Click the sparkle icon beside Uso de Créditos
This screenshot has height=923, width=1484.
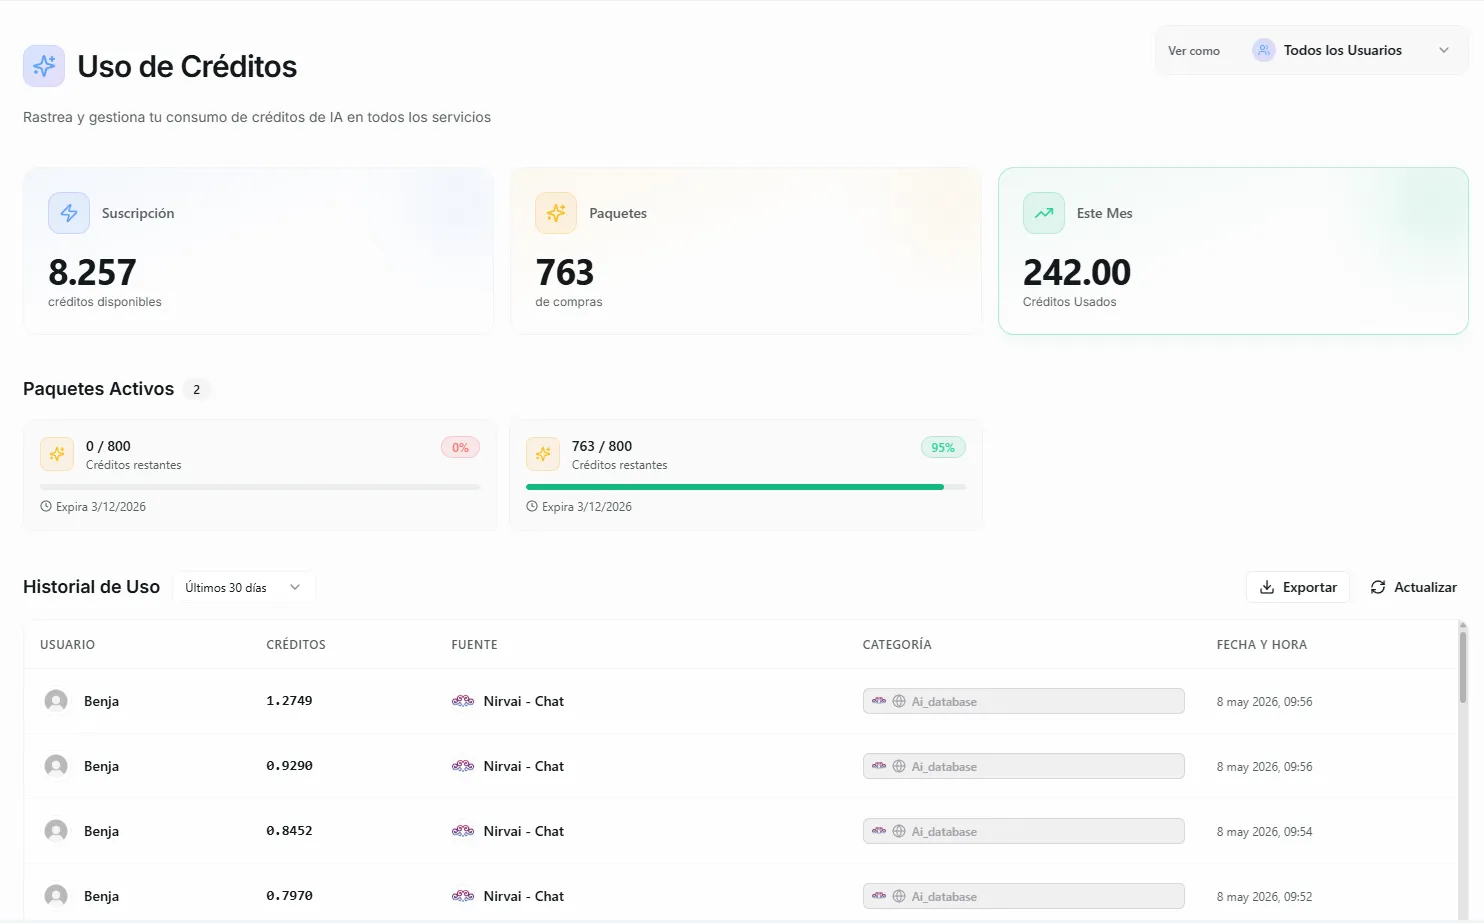click(x=44, y=66)
